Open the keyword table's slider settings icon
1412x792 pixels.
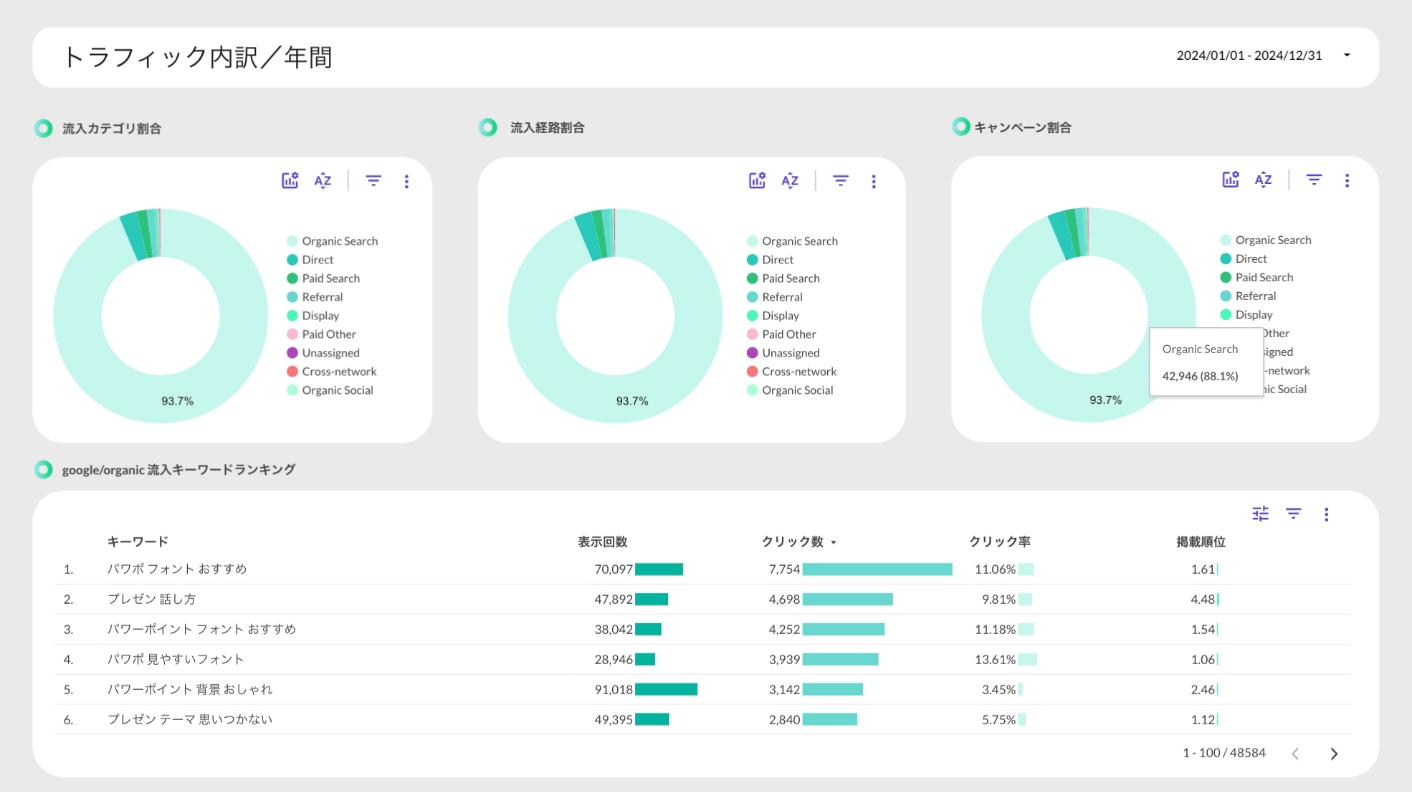tap(1260, 514)
